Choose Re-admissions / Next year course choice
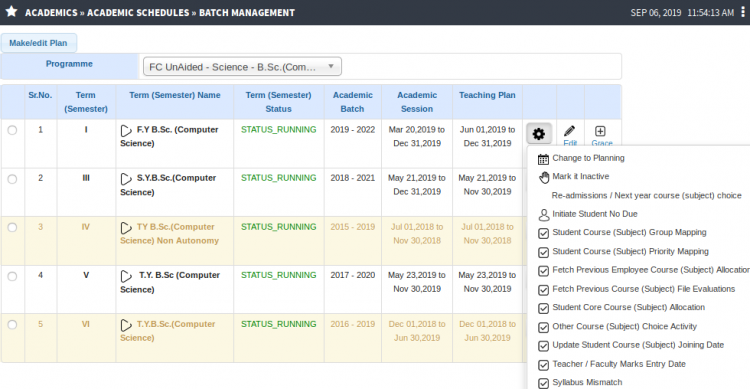 pos(646,195)
